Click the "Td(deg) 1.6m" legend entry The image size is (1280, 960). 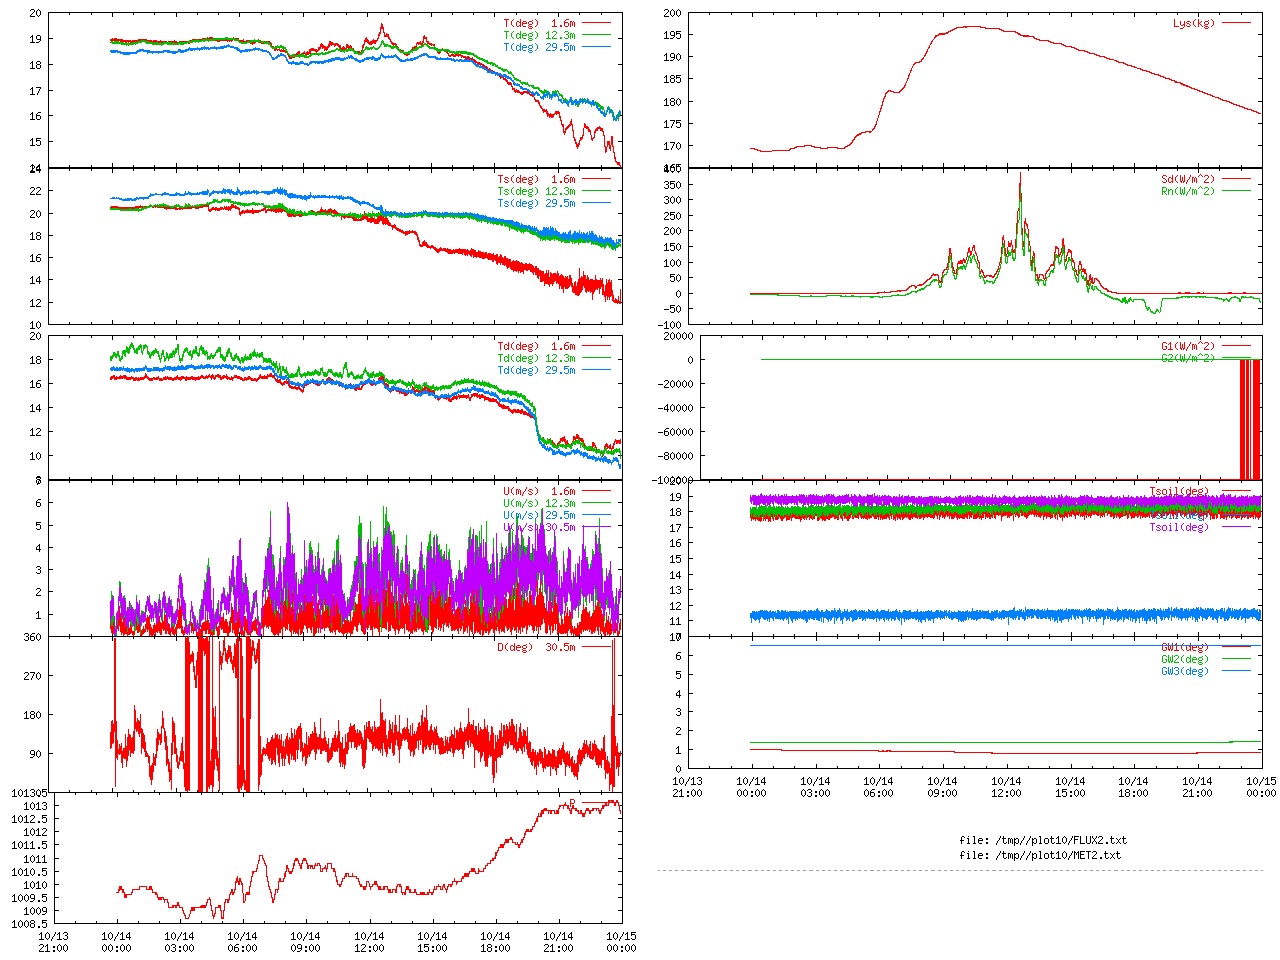(x=536, y=346)
